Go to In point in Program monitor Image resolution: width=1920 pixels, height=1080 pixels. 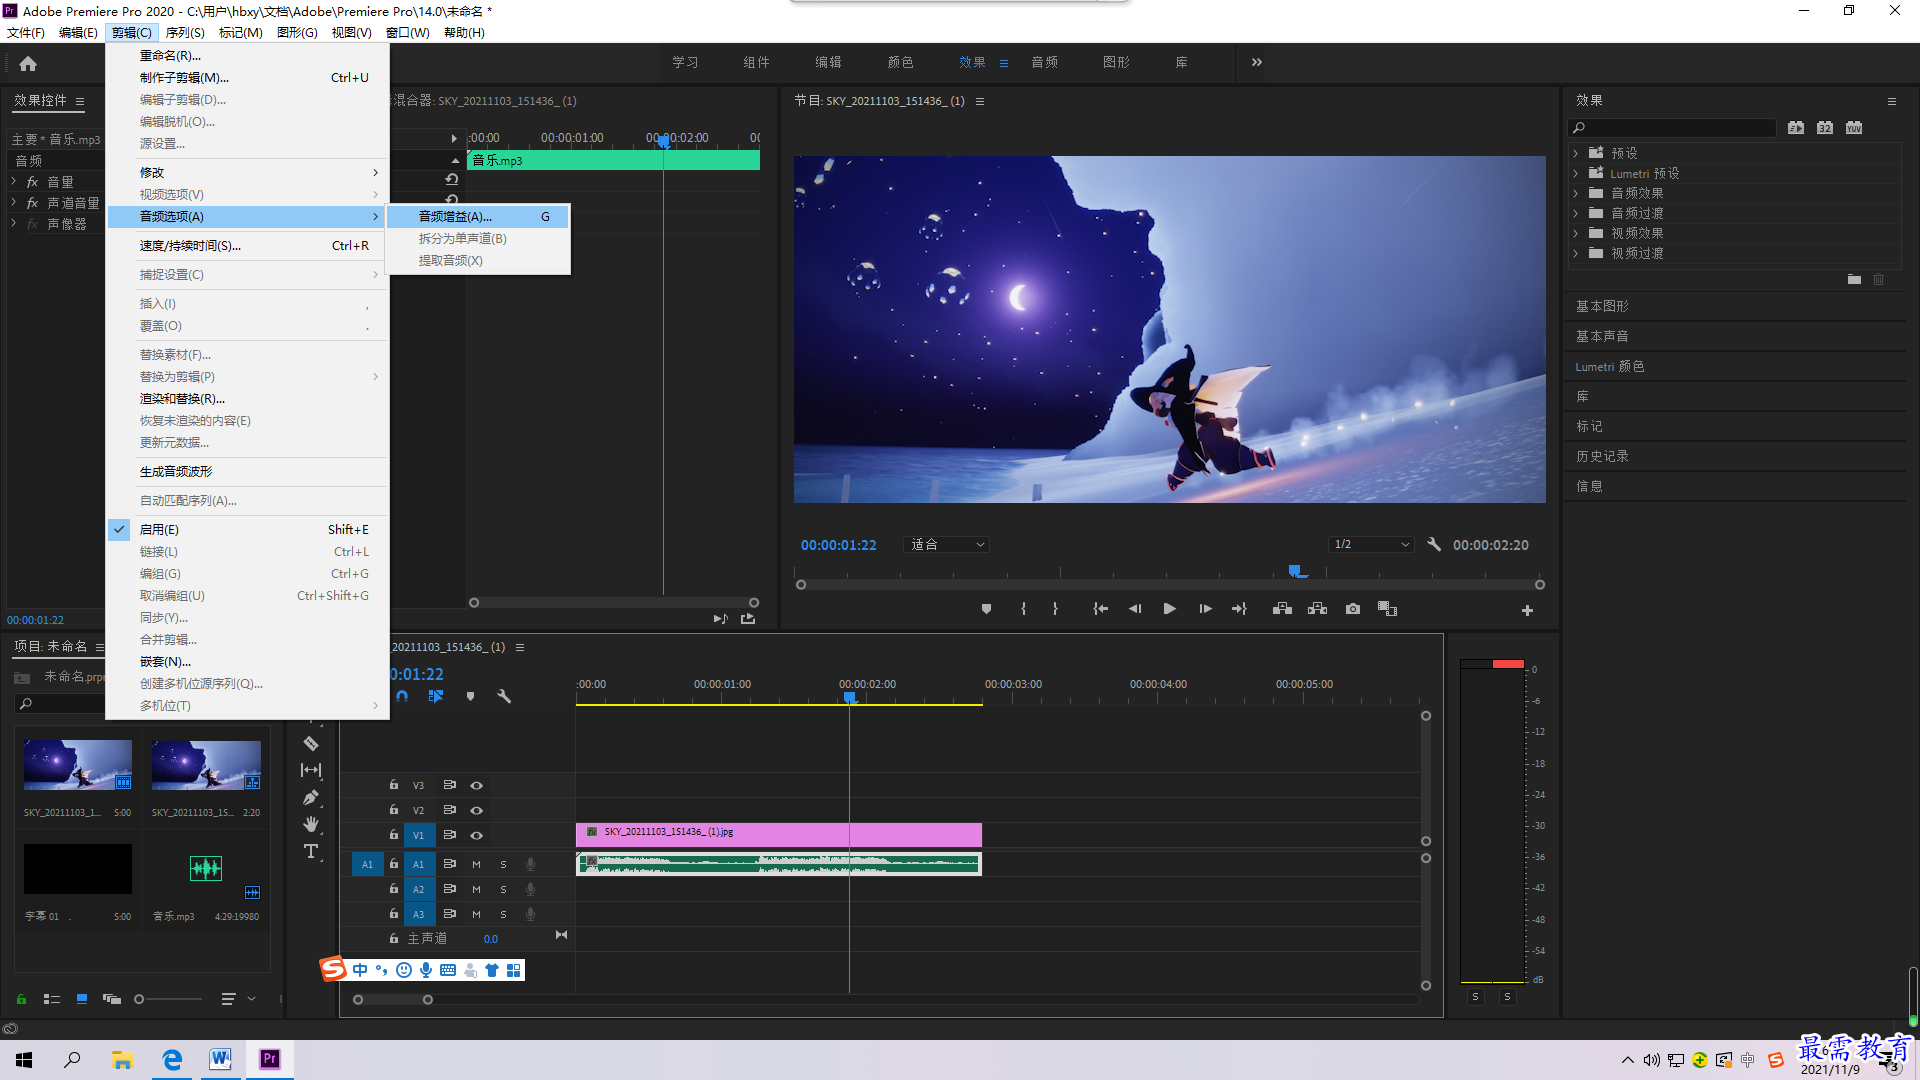click(1100, 609)
